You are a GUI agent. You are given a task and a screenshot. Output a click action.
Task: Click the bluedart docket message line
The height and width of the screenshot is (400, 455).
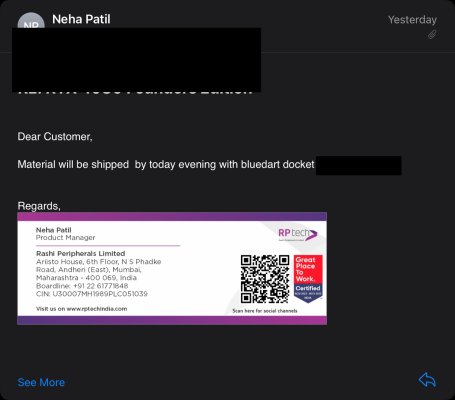166,165
